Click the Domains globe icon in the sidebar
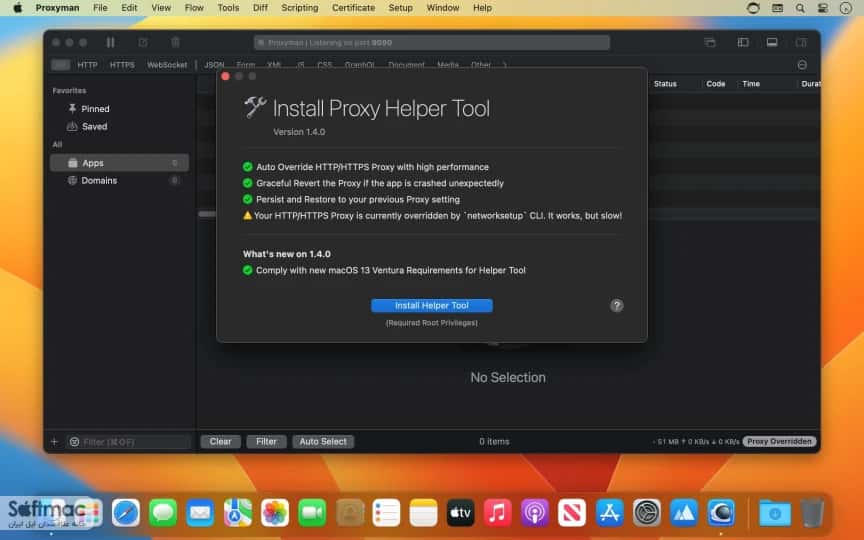Viewport: 864px width, 540px height. pyautogui.click(x=72, y=180)
